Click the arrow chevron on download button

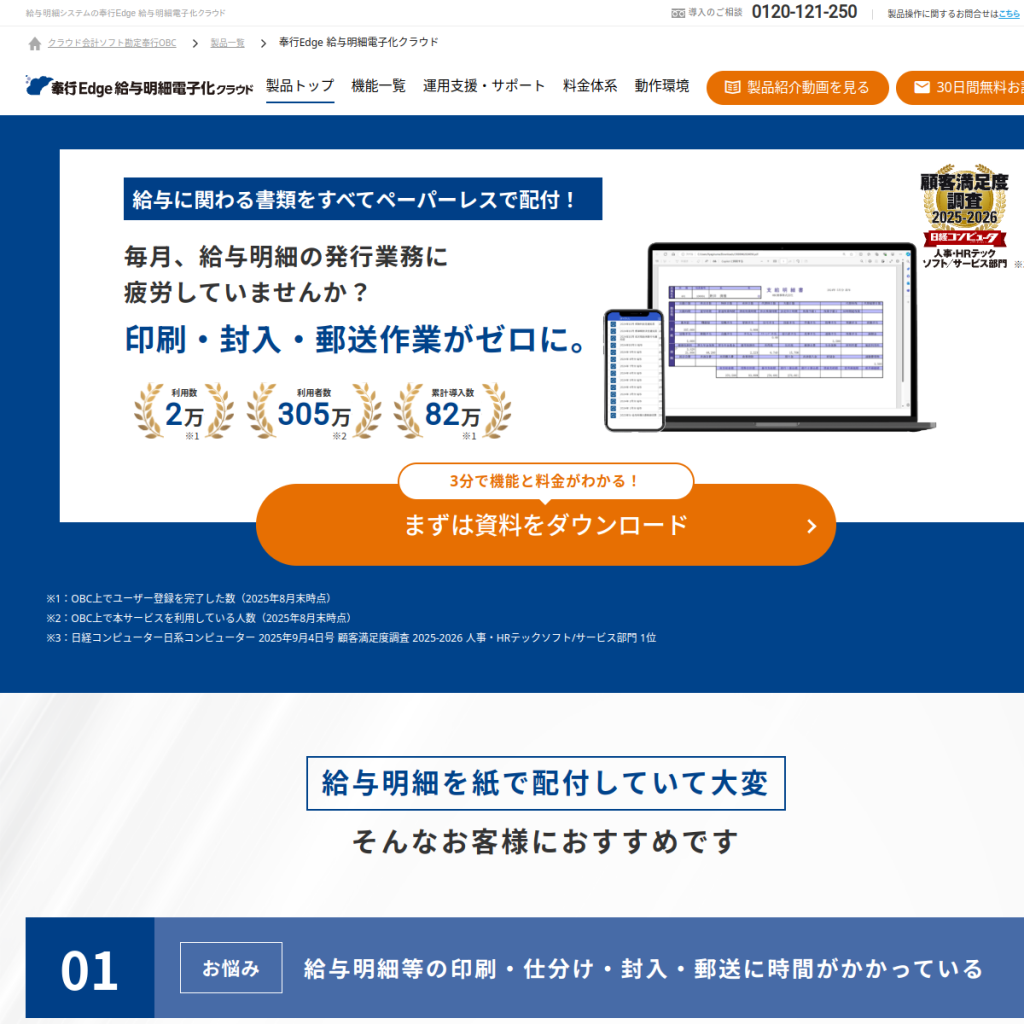pos(812,526)
